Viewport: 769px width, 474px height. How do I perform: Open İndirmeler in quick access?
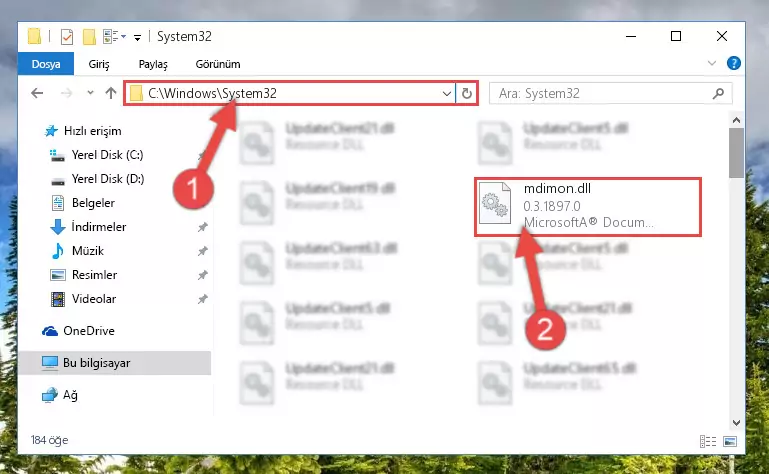point(99,227)
